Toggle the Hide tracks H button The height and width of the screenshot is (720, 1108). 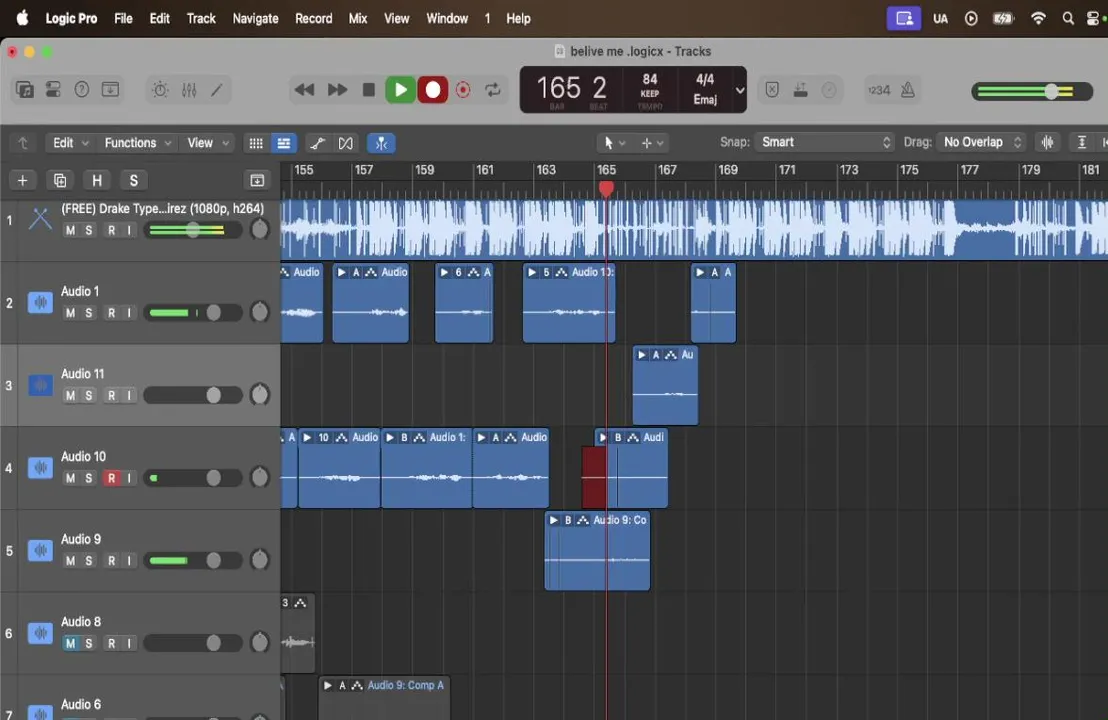[97, 181]
